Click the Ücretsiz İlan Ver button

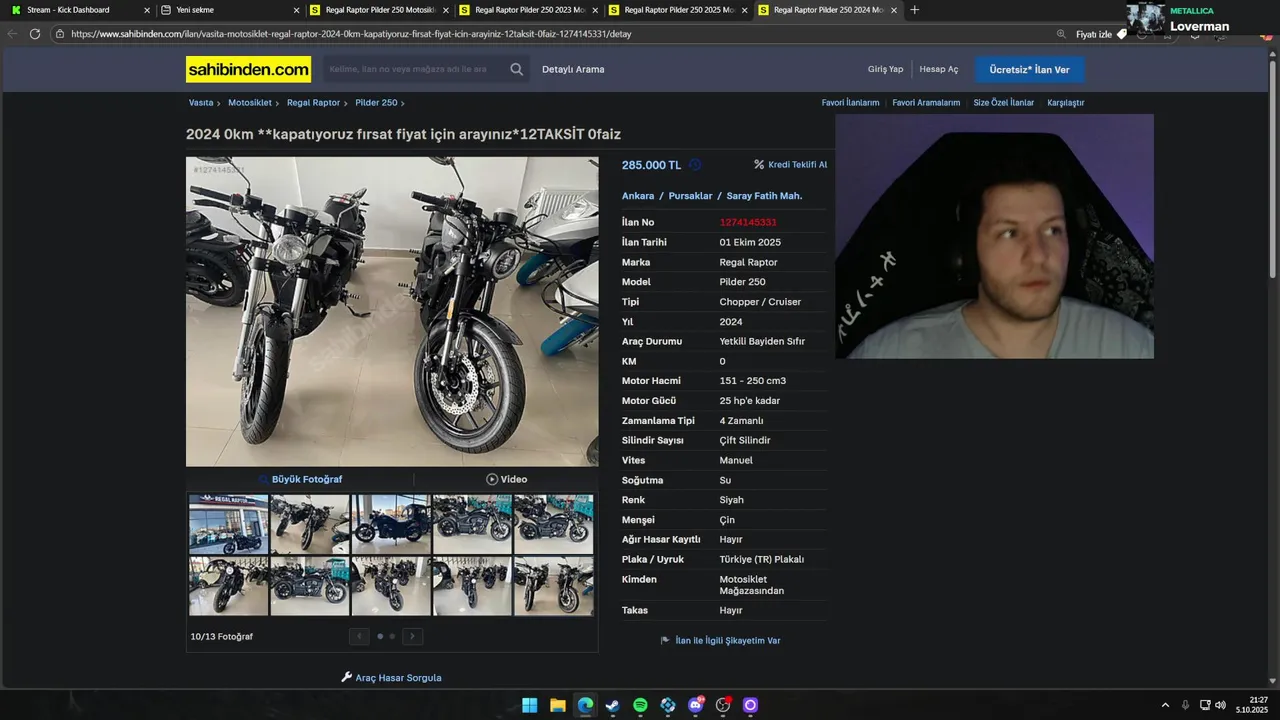click(x=1029, y=69)
